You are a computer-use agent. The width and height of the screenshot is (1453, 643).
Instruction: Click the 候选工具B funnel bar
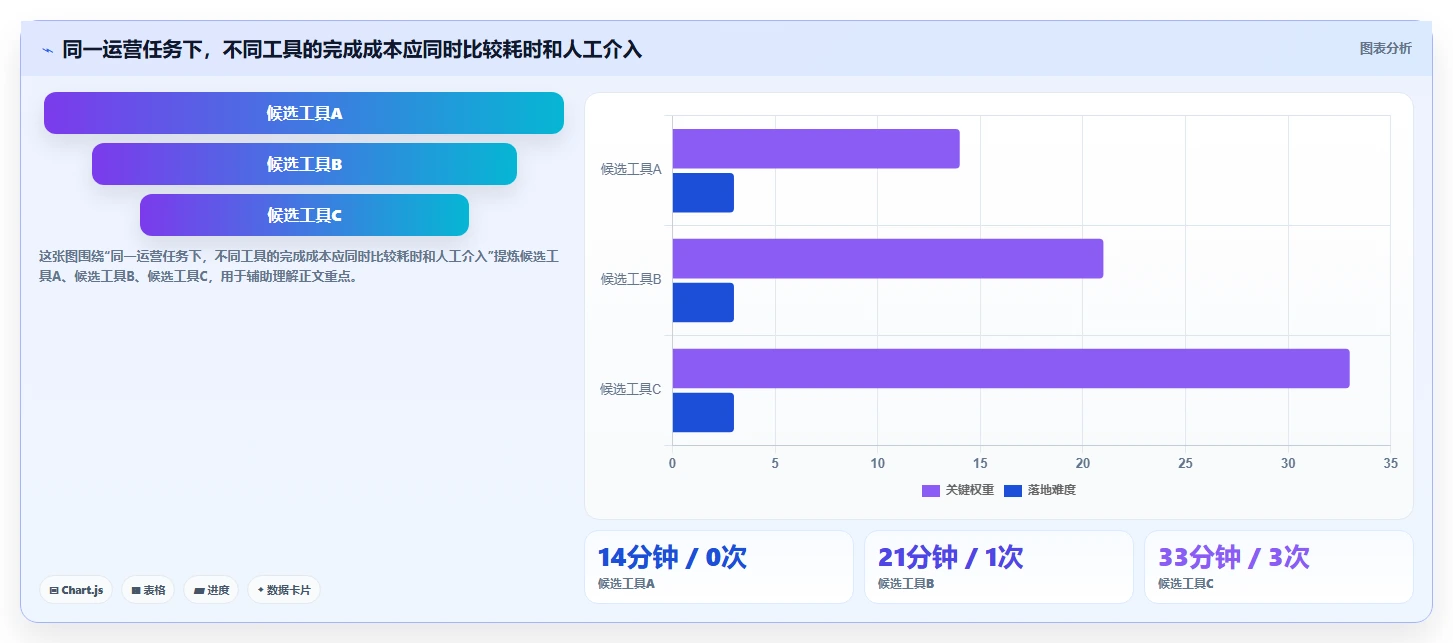(x=304, y=164)
